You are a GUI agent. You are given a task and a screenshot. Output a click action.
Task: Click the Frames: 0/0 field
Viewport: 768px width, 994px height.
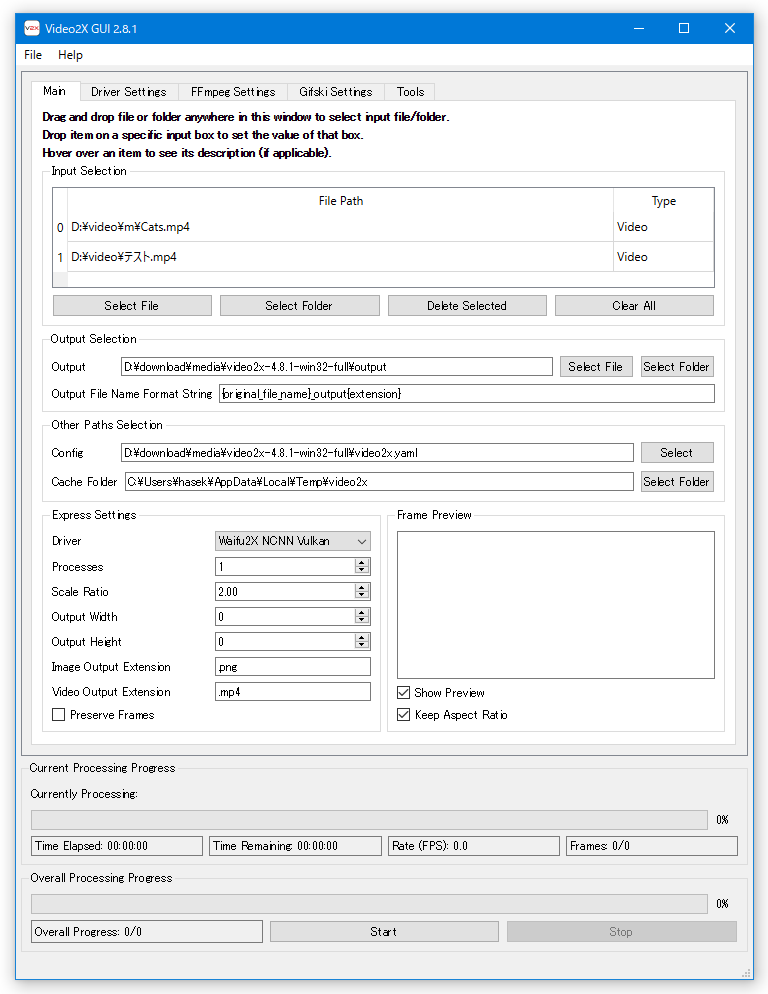[652, 846]
